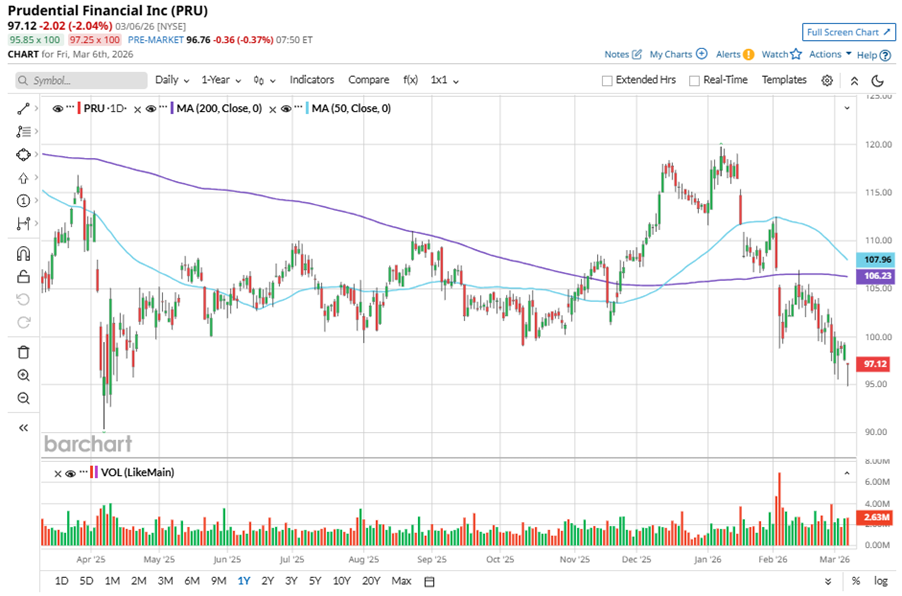The width and height of the screenshot is (902, 596).
Task: Zoom in using the magnifier plus icon
Action: [22, 375]
